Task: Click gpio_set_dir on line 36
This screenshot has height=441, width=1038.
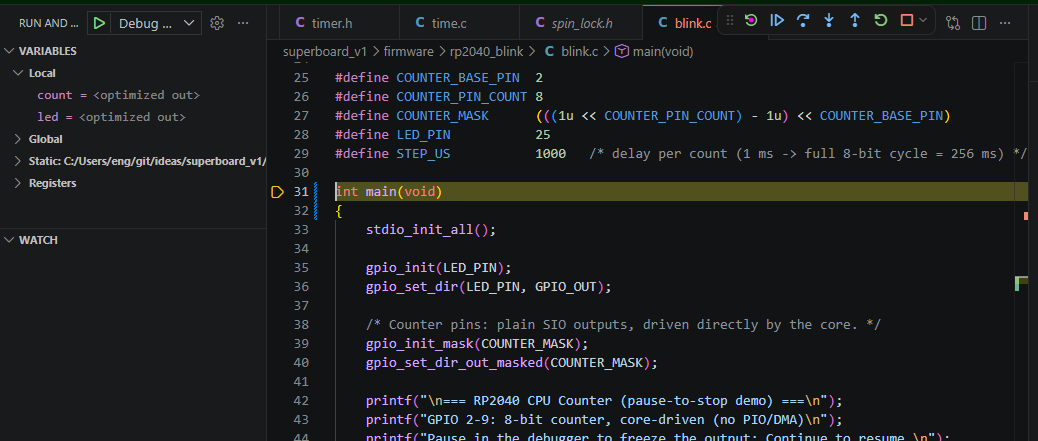Action: tap(412, 287)
